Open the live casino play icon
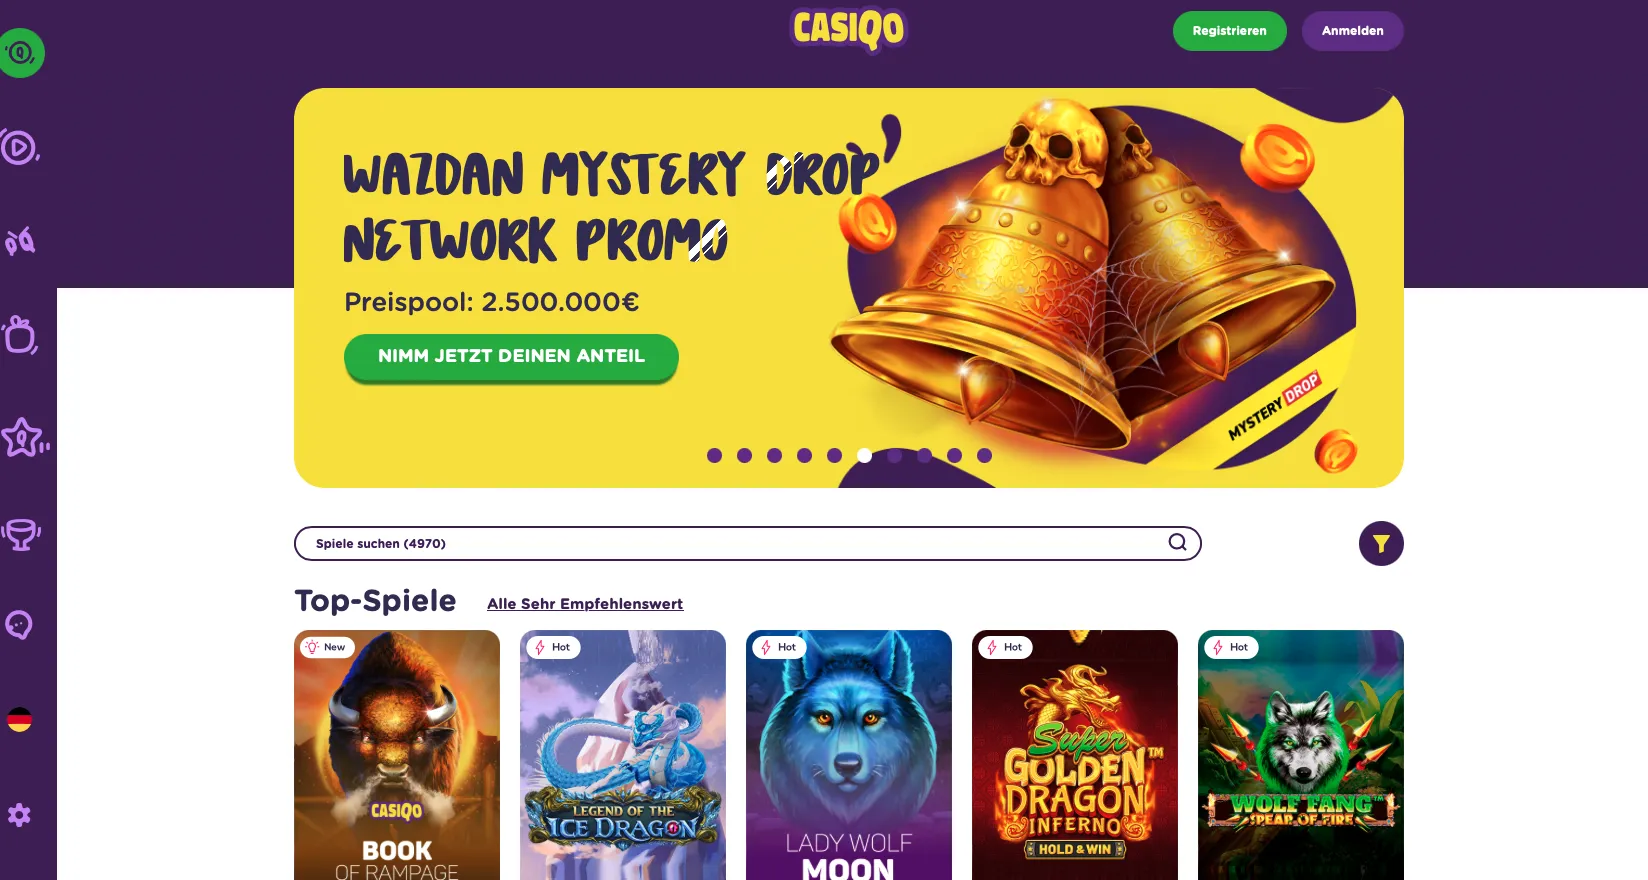 (x=19, y=147)
